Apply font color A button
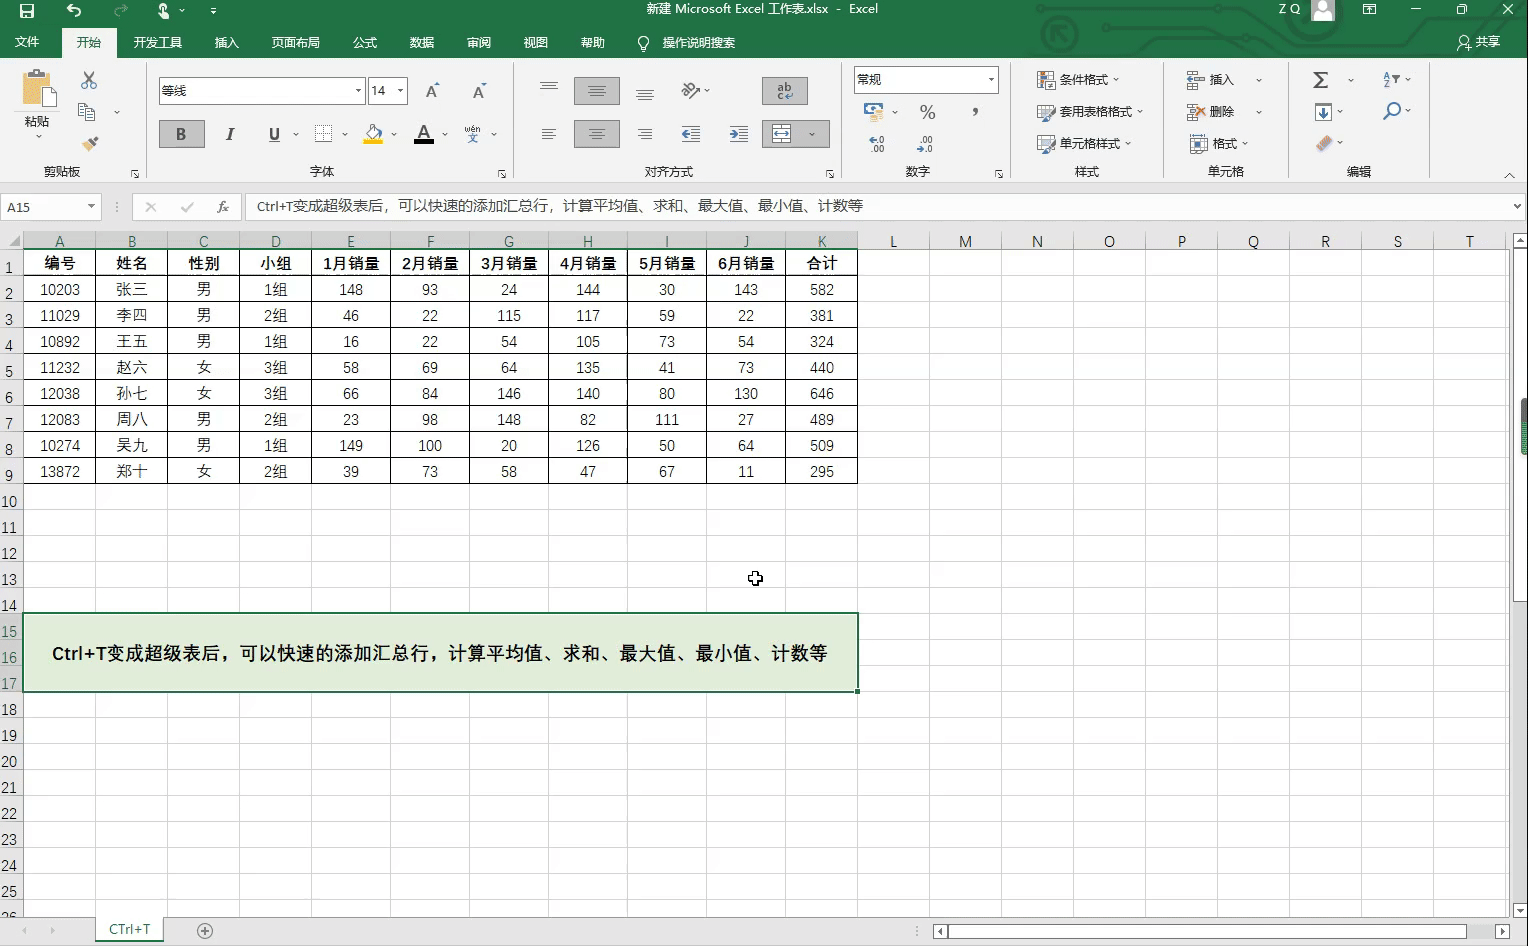This screenshot has width=1528, height=946. pos(424,134)
